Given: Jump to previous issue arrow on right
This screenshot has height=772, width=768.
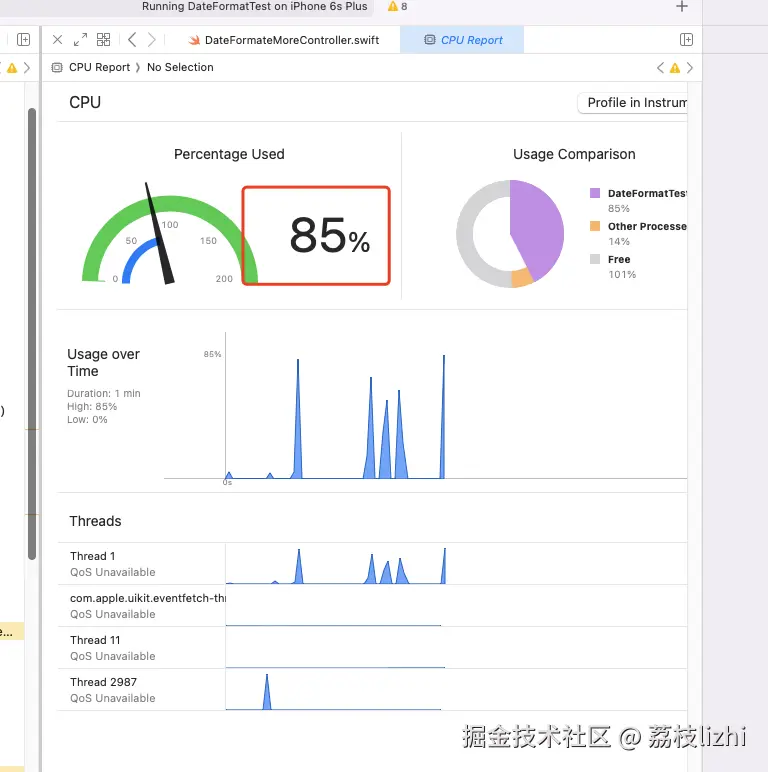Looking at the screenshot, I should point(660,67).
